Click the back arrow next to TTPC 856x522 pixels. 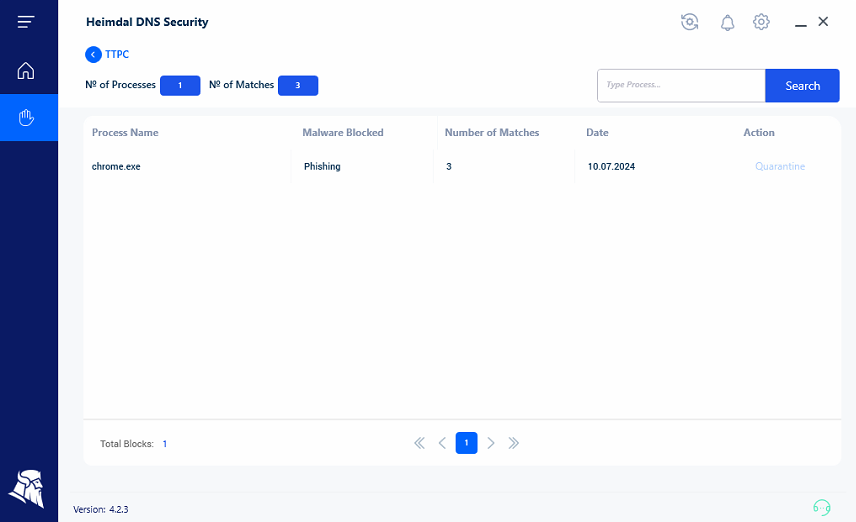[x=93, y=54]
